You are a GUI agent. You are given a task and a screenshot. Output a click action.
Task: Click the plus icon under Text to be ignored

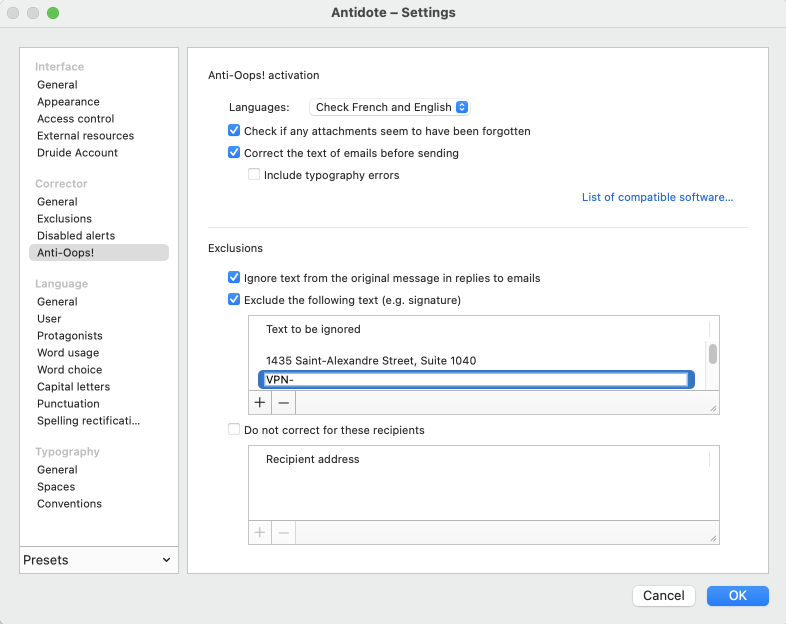coord(260,402)
